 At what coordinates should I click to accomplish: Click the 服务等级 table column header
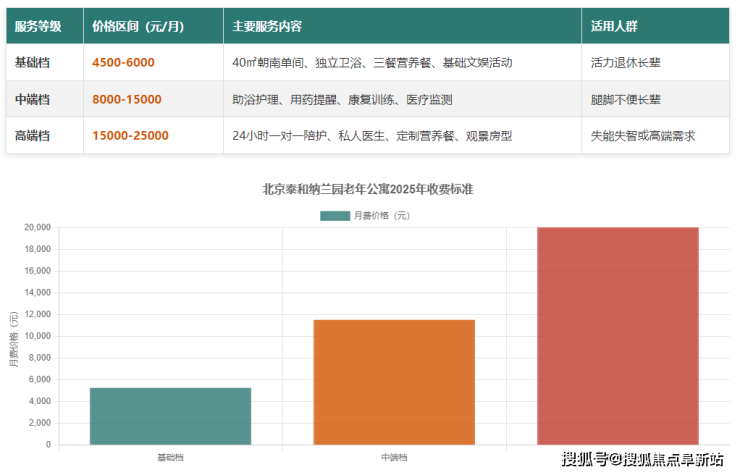coord(38,27)
